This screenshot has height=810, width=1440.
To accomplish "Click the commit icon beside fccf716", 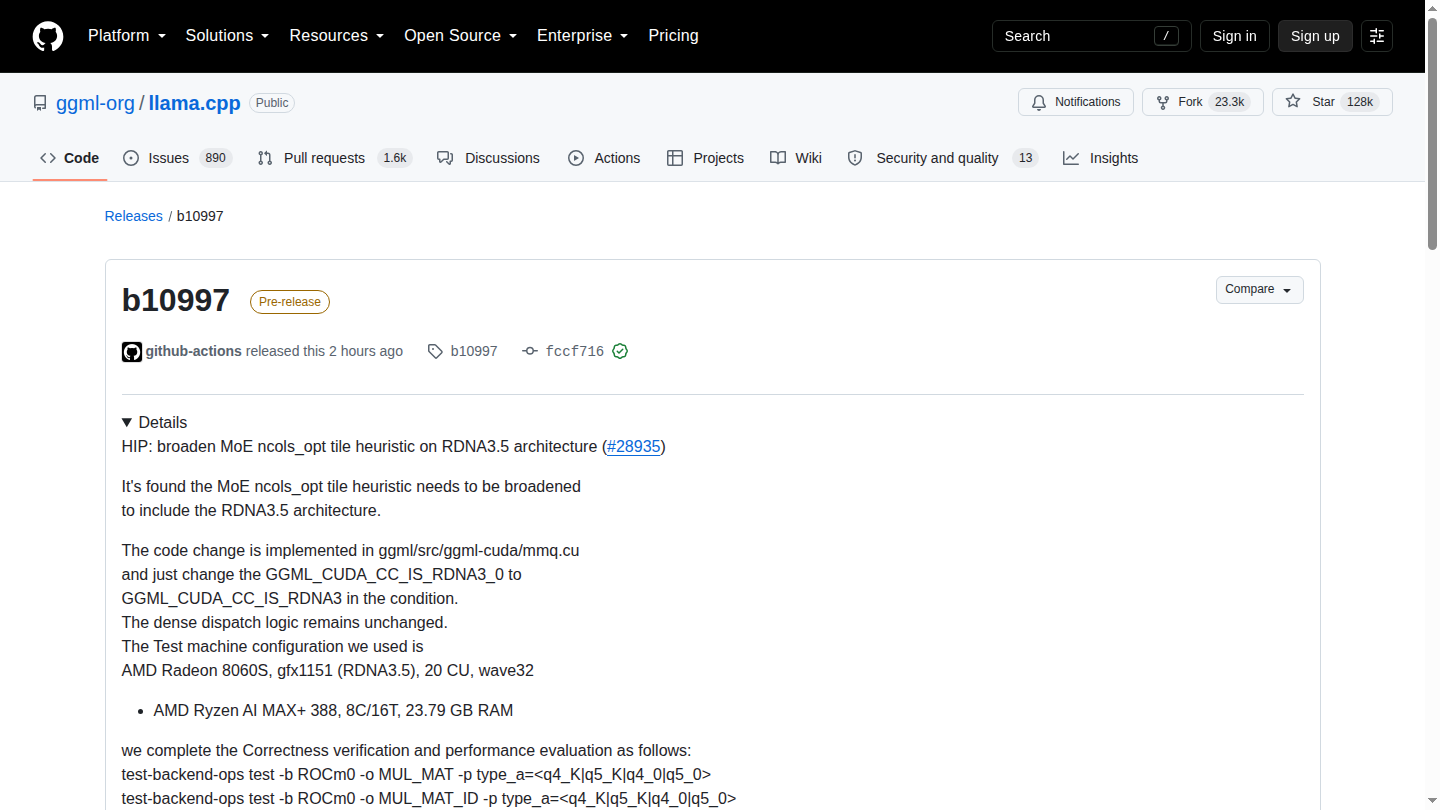I will [x=530, y=352].
